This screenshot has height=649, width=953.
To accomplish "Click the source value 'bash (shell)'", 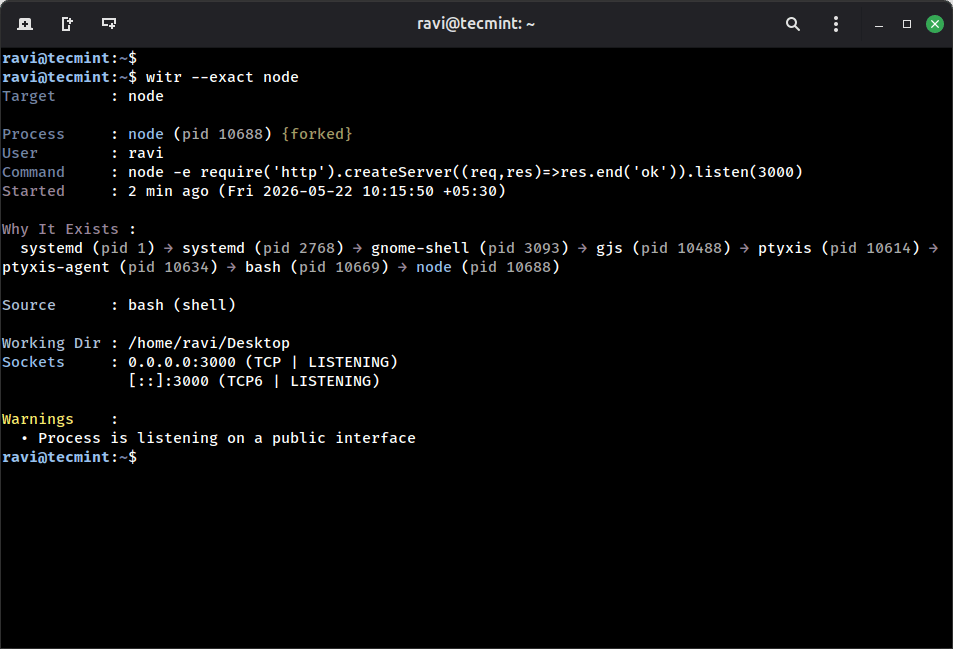I will [x=182, y=305].
